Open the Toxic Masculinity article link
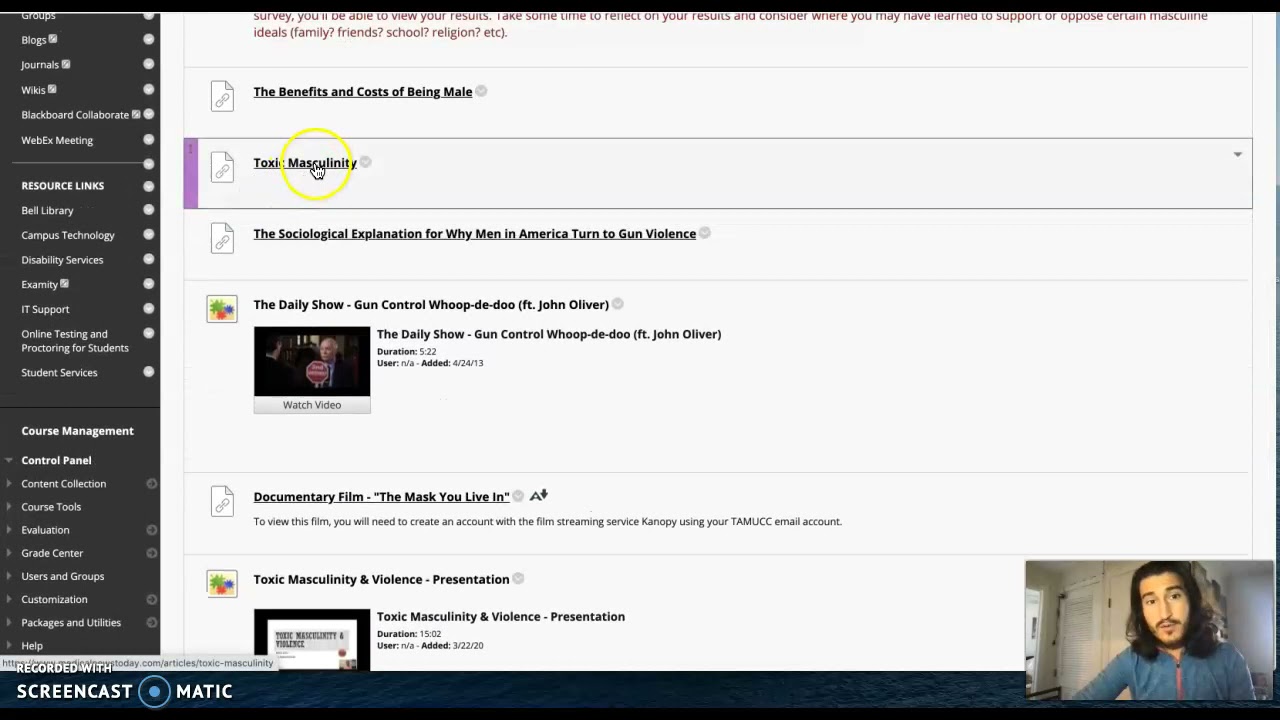Viewport: 1280px width, 720px height. (305, 163)
